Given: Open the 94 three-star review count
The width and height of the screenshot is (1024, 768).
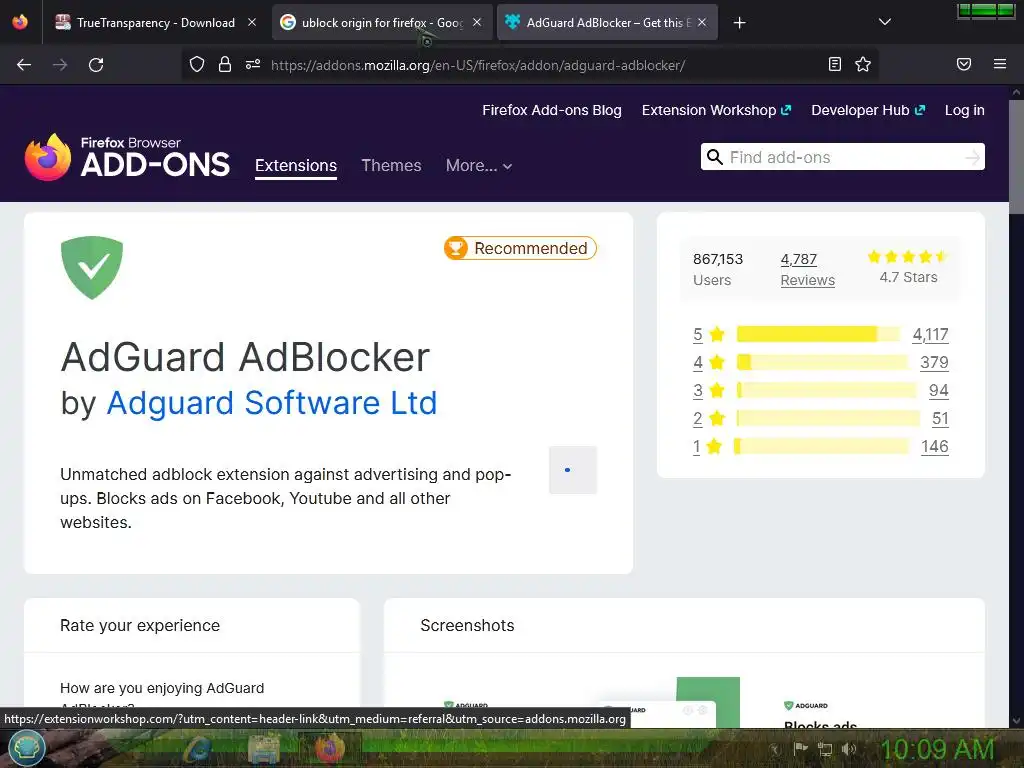Looking at the screenshot, I should (938, 391).
